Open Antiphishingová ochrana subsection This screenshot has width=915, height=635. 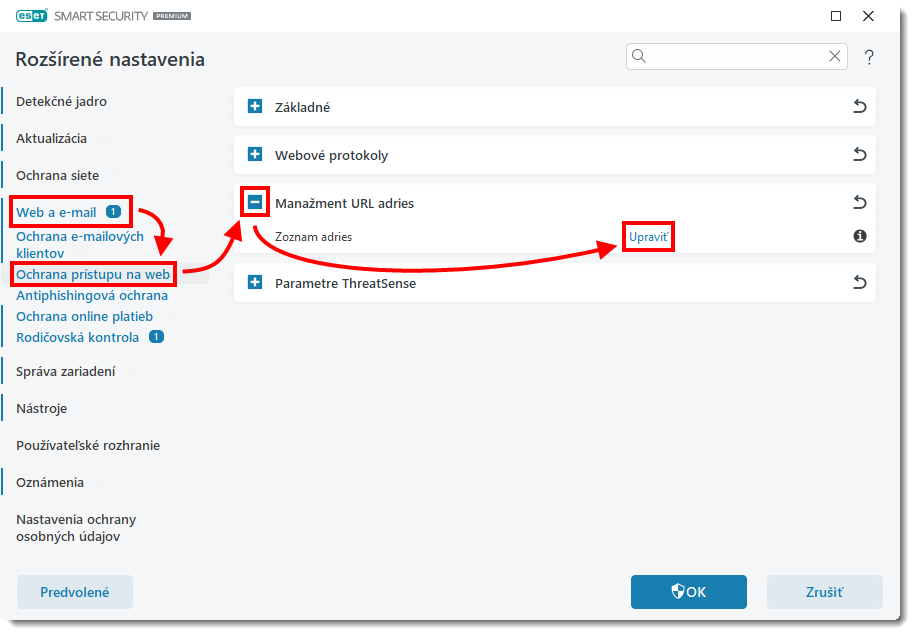coord(92,295)
